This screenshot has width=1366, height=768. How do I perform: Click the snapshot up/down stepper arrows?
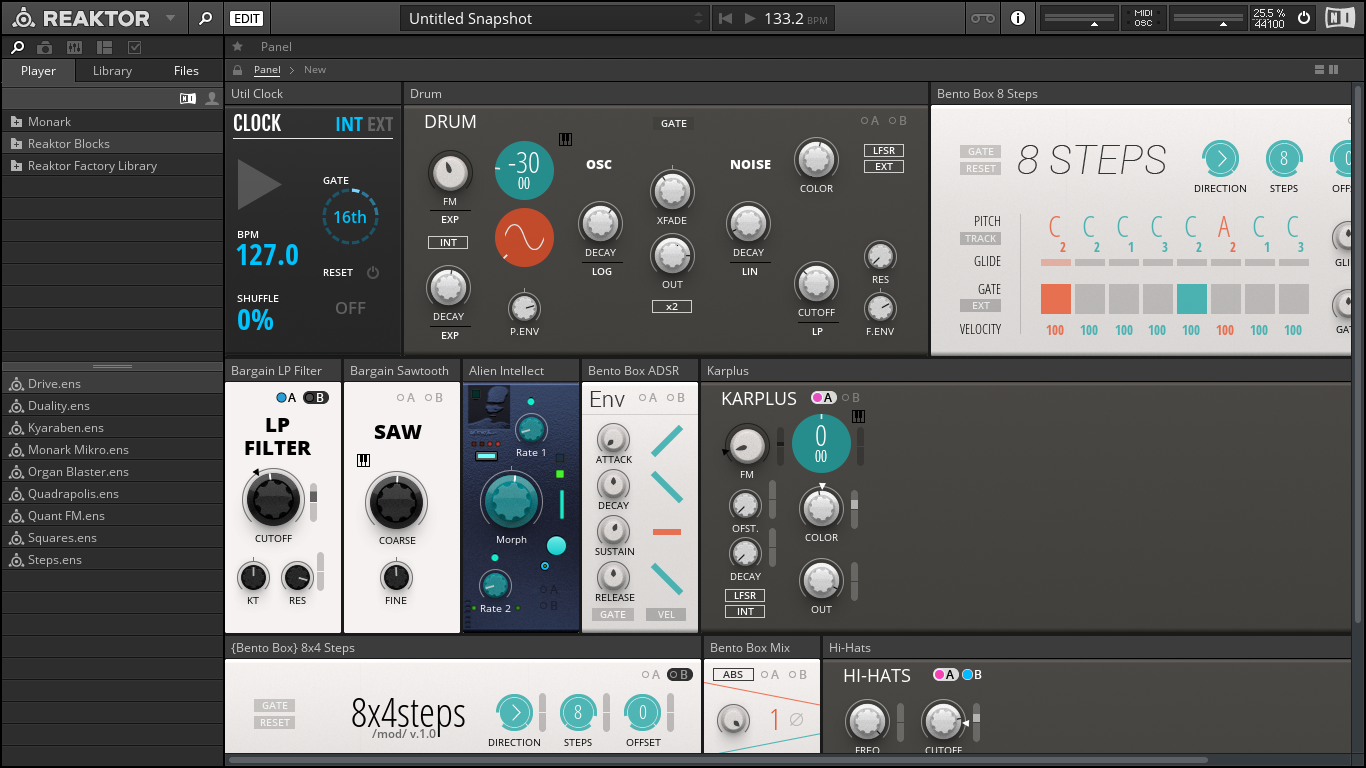click(x=699, y=18)
